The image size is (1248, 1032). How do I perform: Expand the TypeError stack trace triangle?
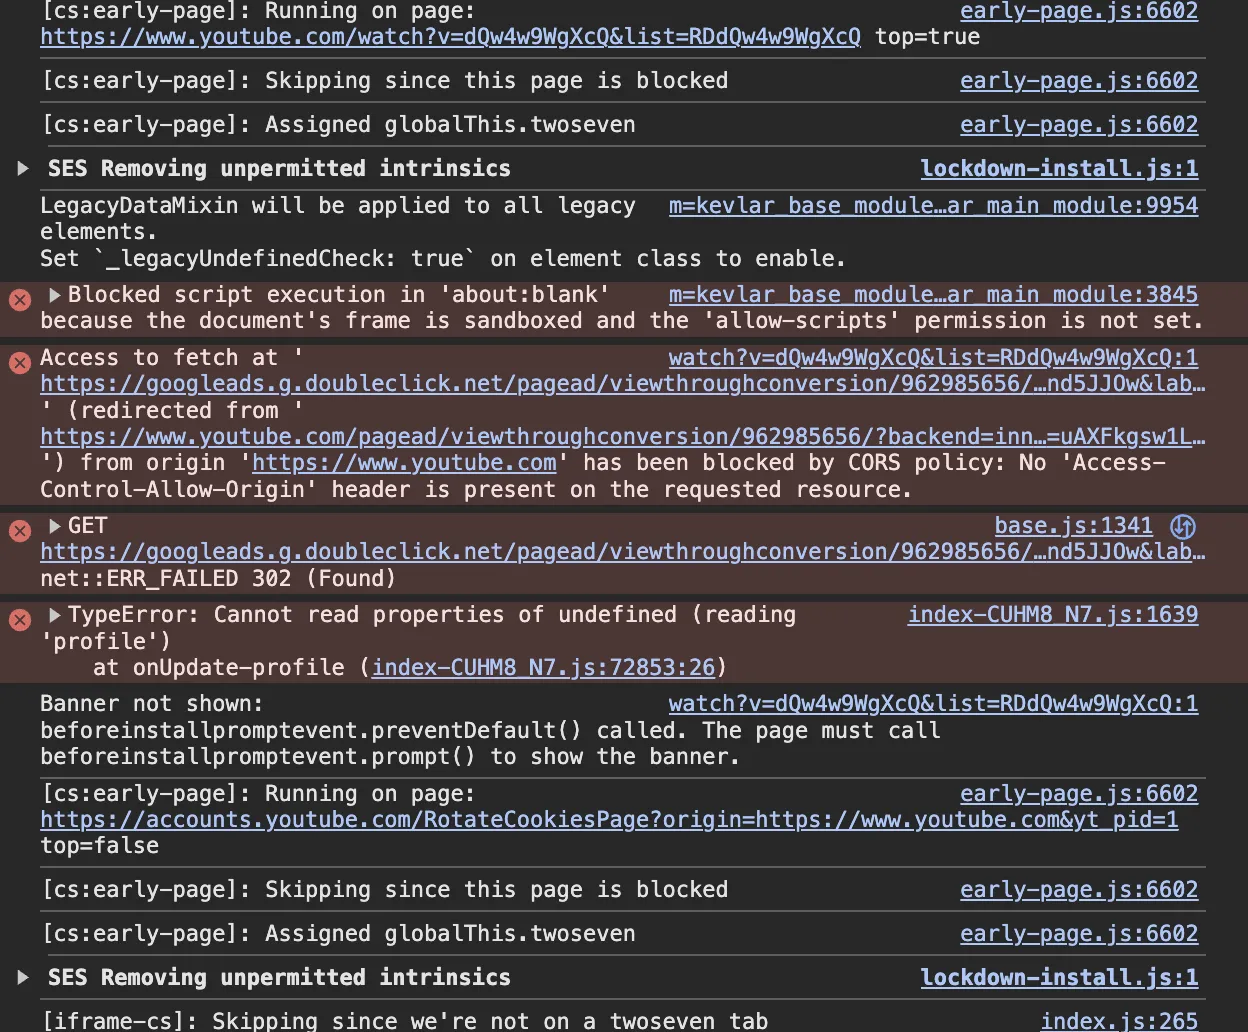55,615
